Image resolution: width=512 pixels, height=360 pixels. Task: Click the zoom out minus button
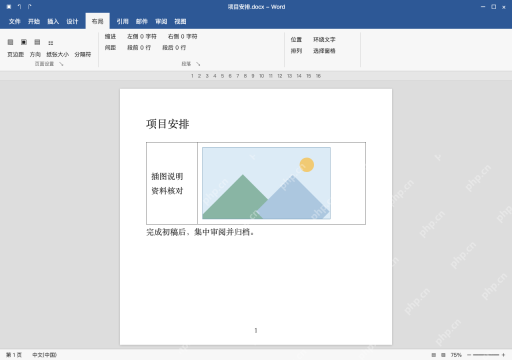469,355
